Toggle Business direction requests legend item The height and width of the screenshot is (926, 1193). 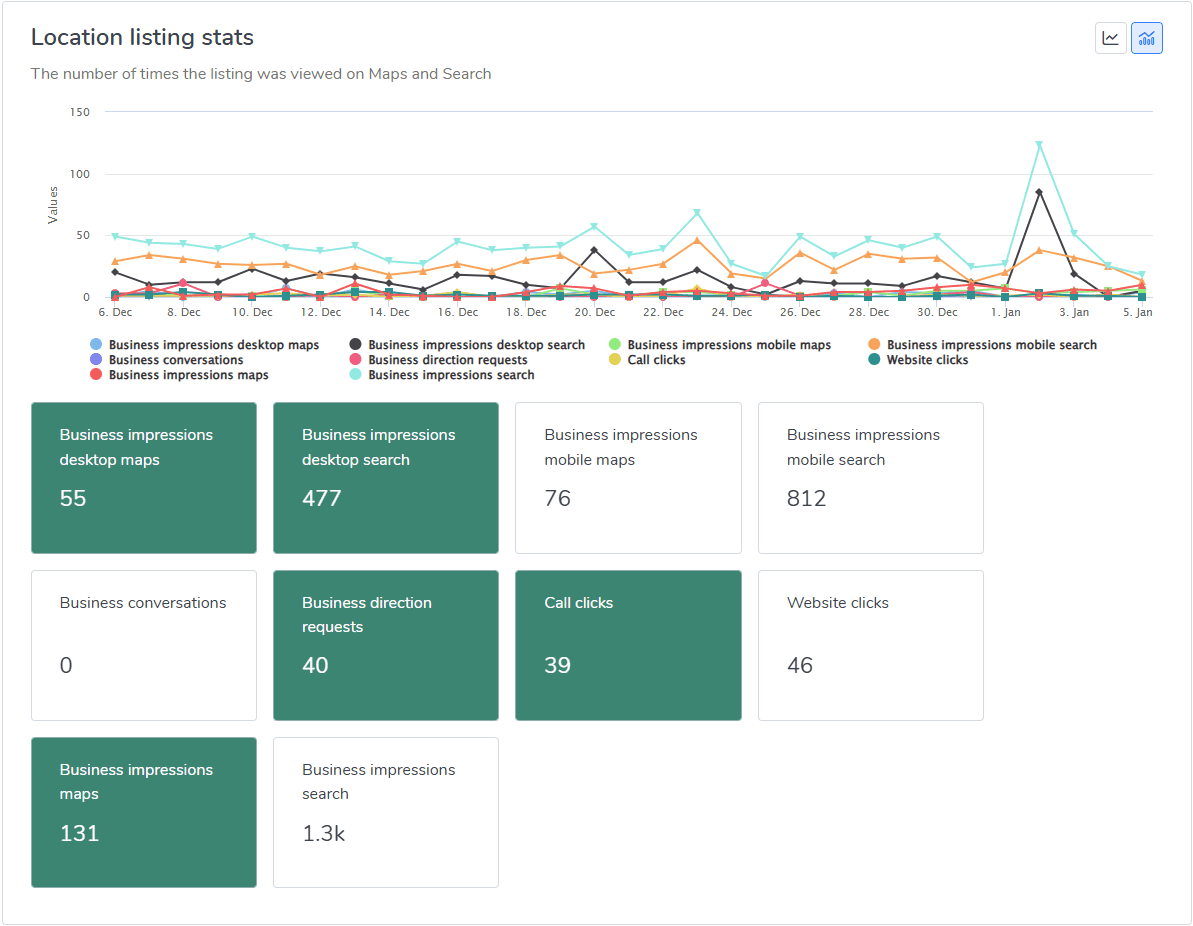coord(438,360)
